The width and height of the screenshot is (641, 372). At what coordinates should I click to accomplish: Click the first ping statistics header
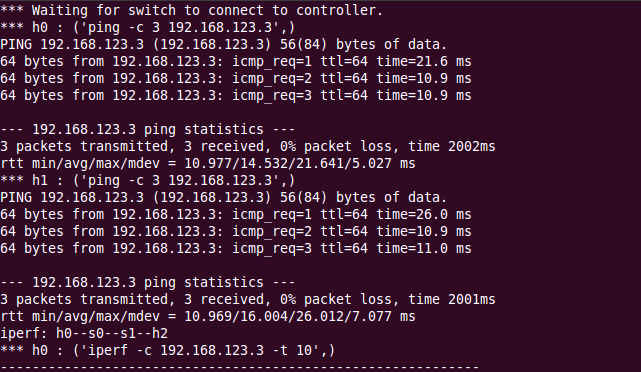pos(147,129)
